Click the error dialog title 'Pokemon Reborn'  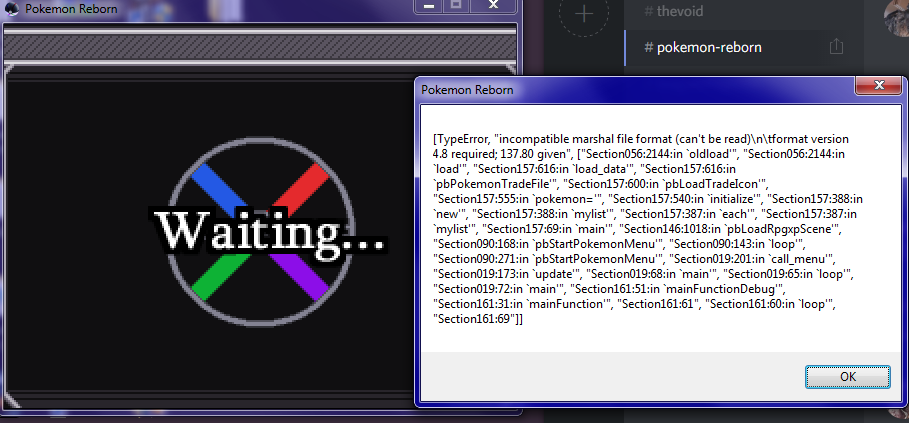point(467,90)
